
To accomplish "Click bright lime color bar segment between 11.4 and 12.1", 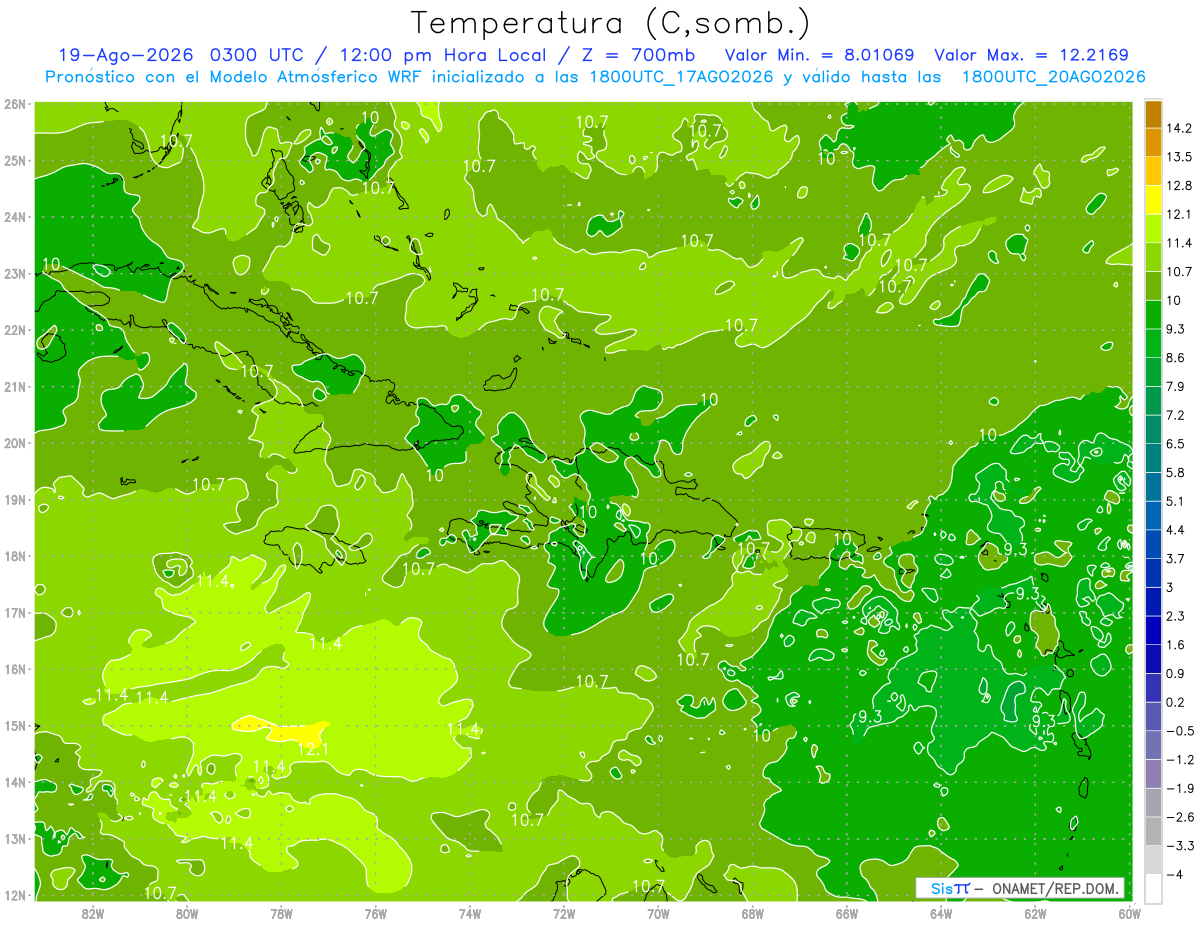I will point(1153,229).
